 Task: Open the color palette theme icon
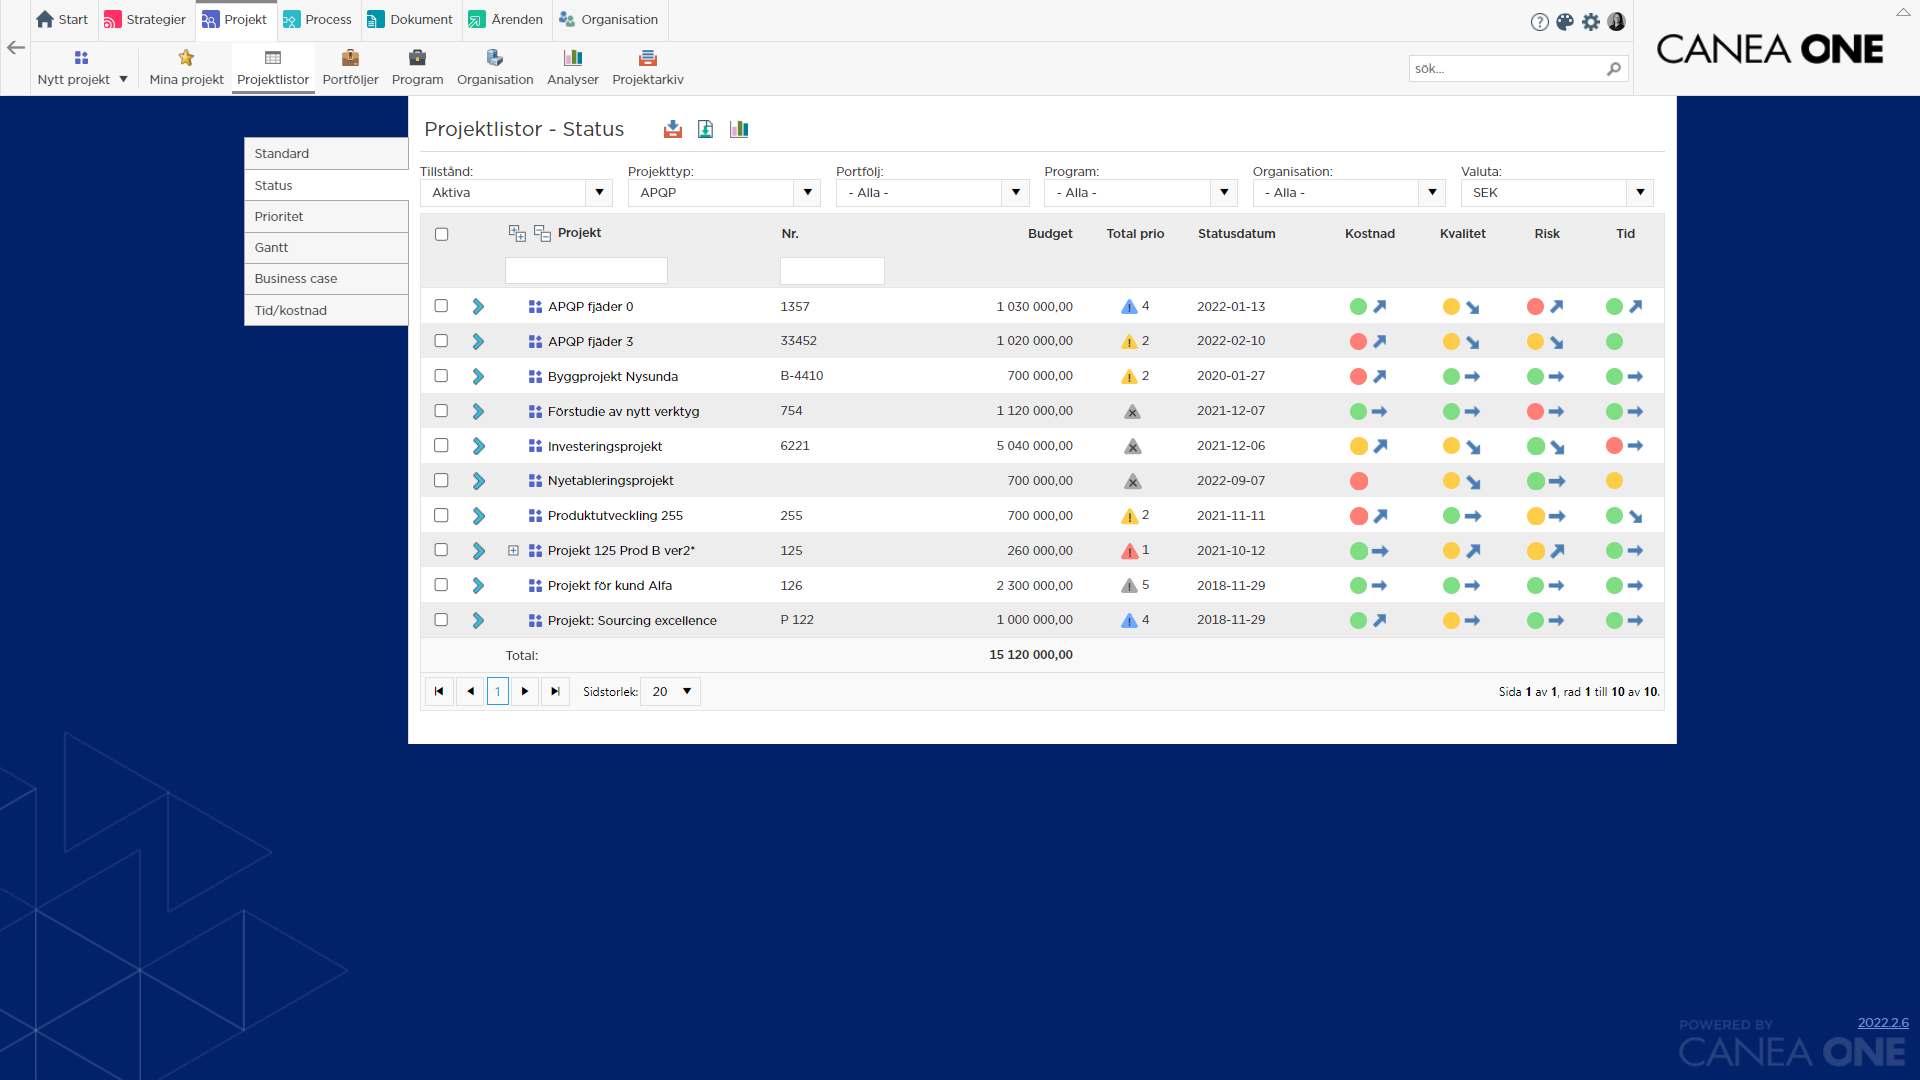1565,22
